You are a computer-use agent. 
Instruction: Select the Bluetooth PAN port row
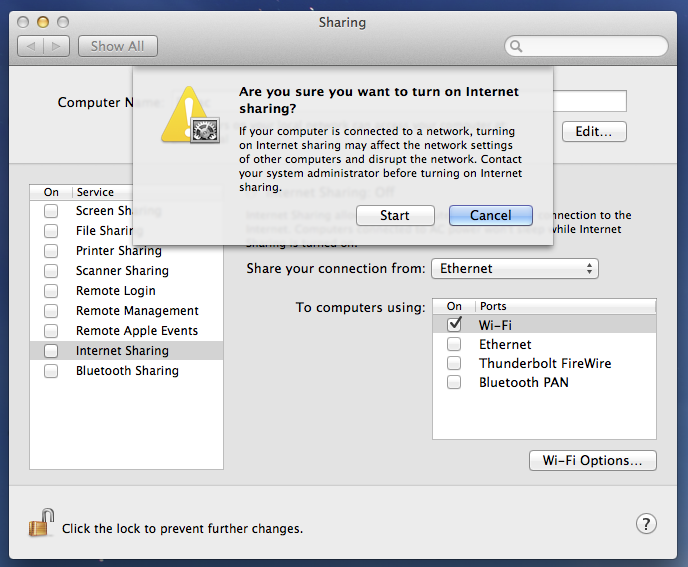[544, 382]
